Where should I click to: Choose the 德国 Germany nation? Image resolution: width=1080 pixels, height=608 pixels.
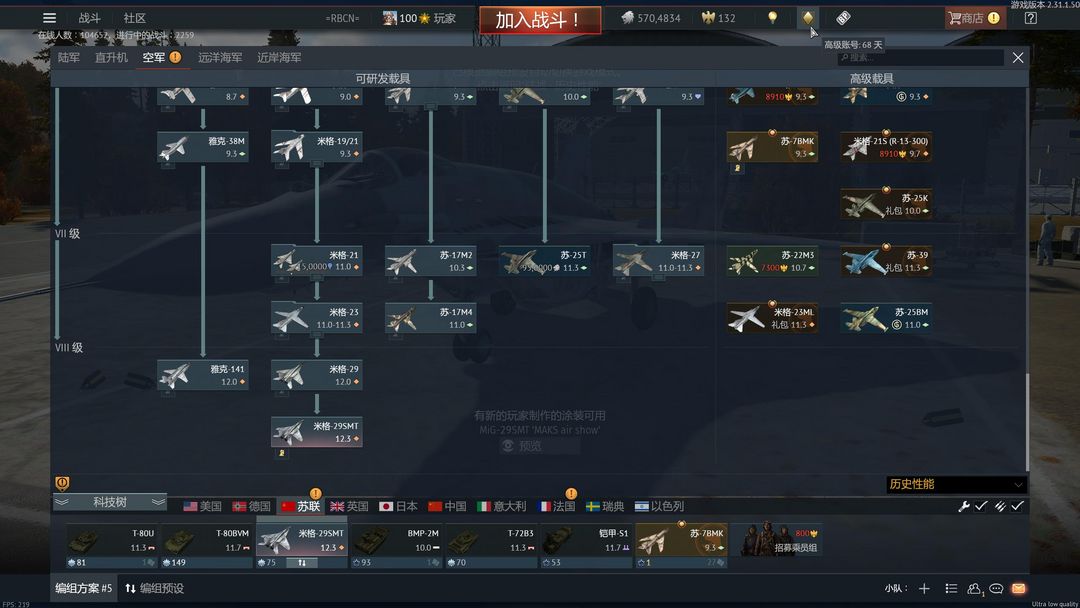(251, 506)
